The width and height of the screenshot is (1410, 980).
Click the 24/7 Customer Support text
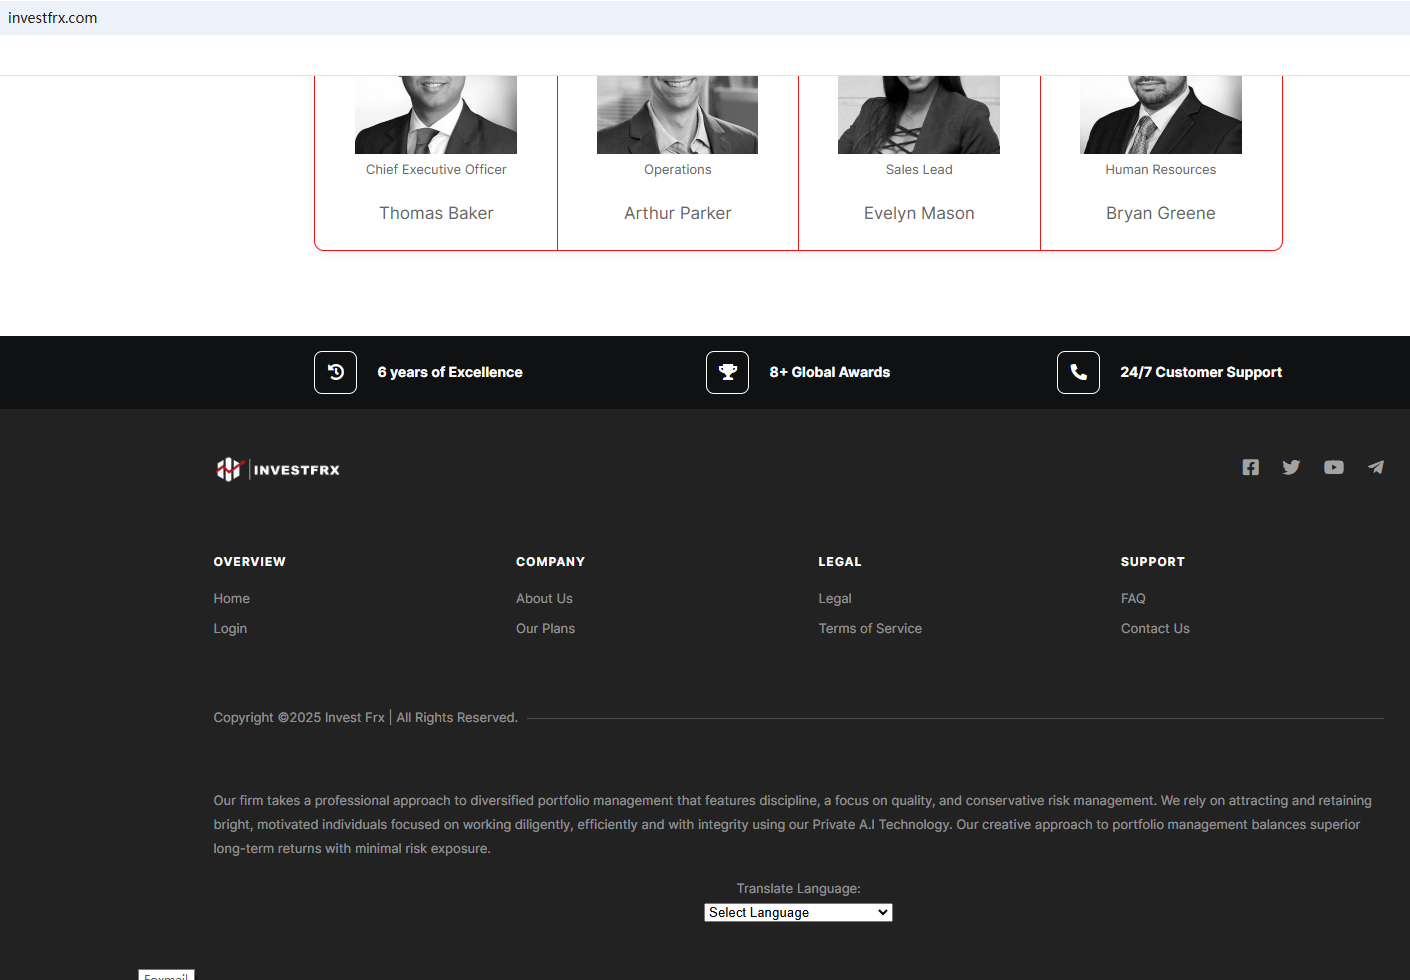pyautogui.click(x=1201, y=372)
